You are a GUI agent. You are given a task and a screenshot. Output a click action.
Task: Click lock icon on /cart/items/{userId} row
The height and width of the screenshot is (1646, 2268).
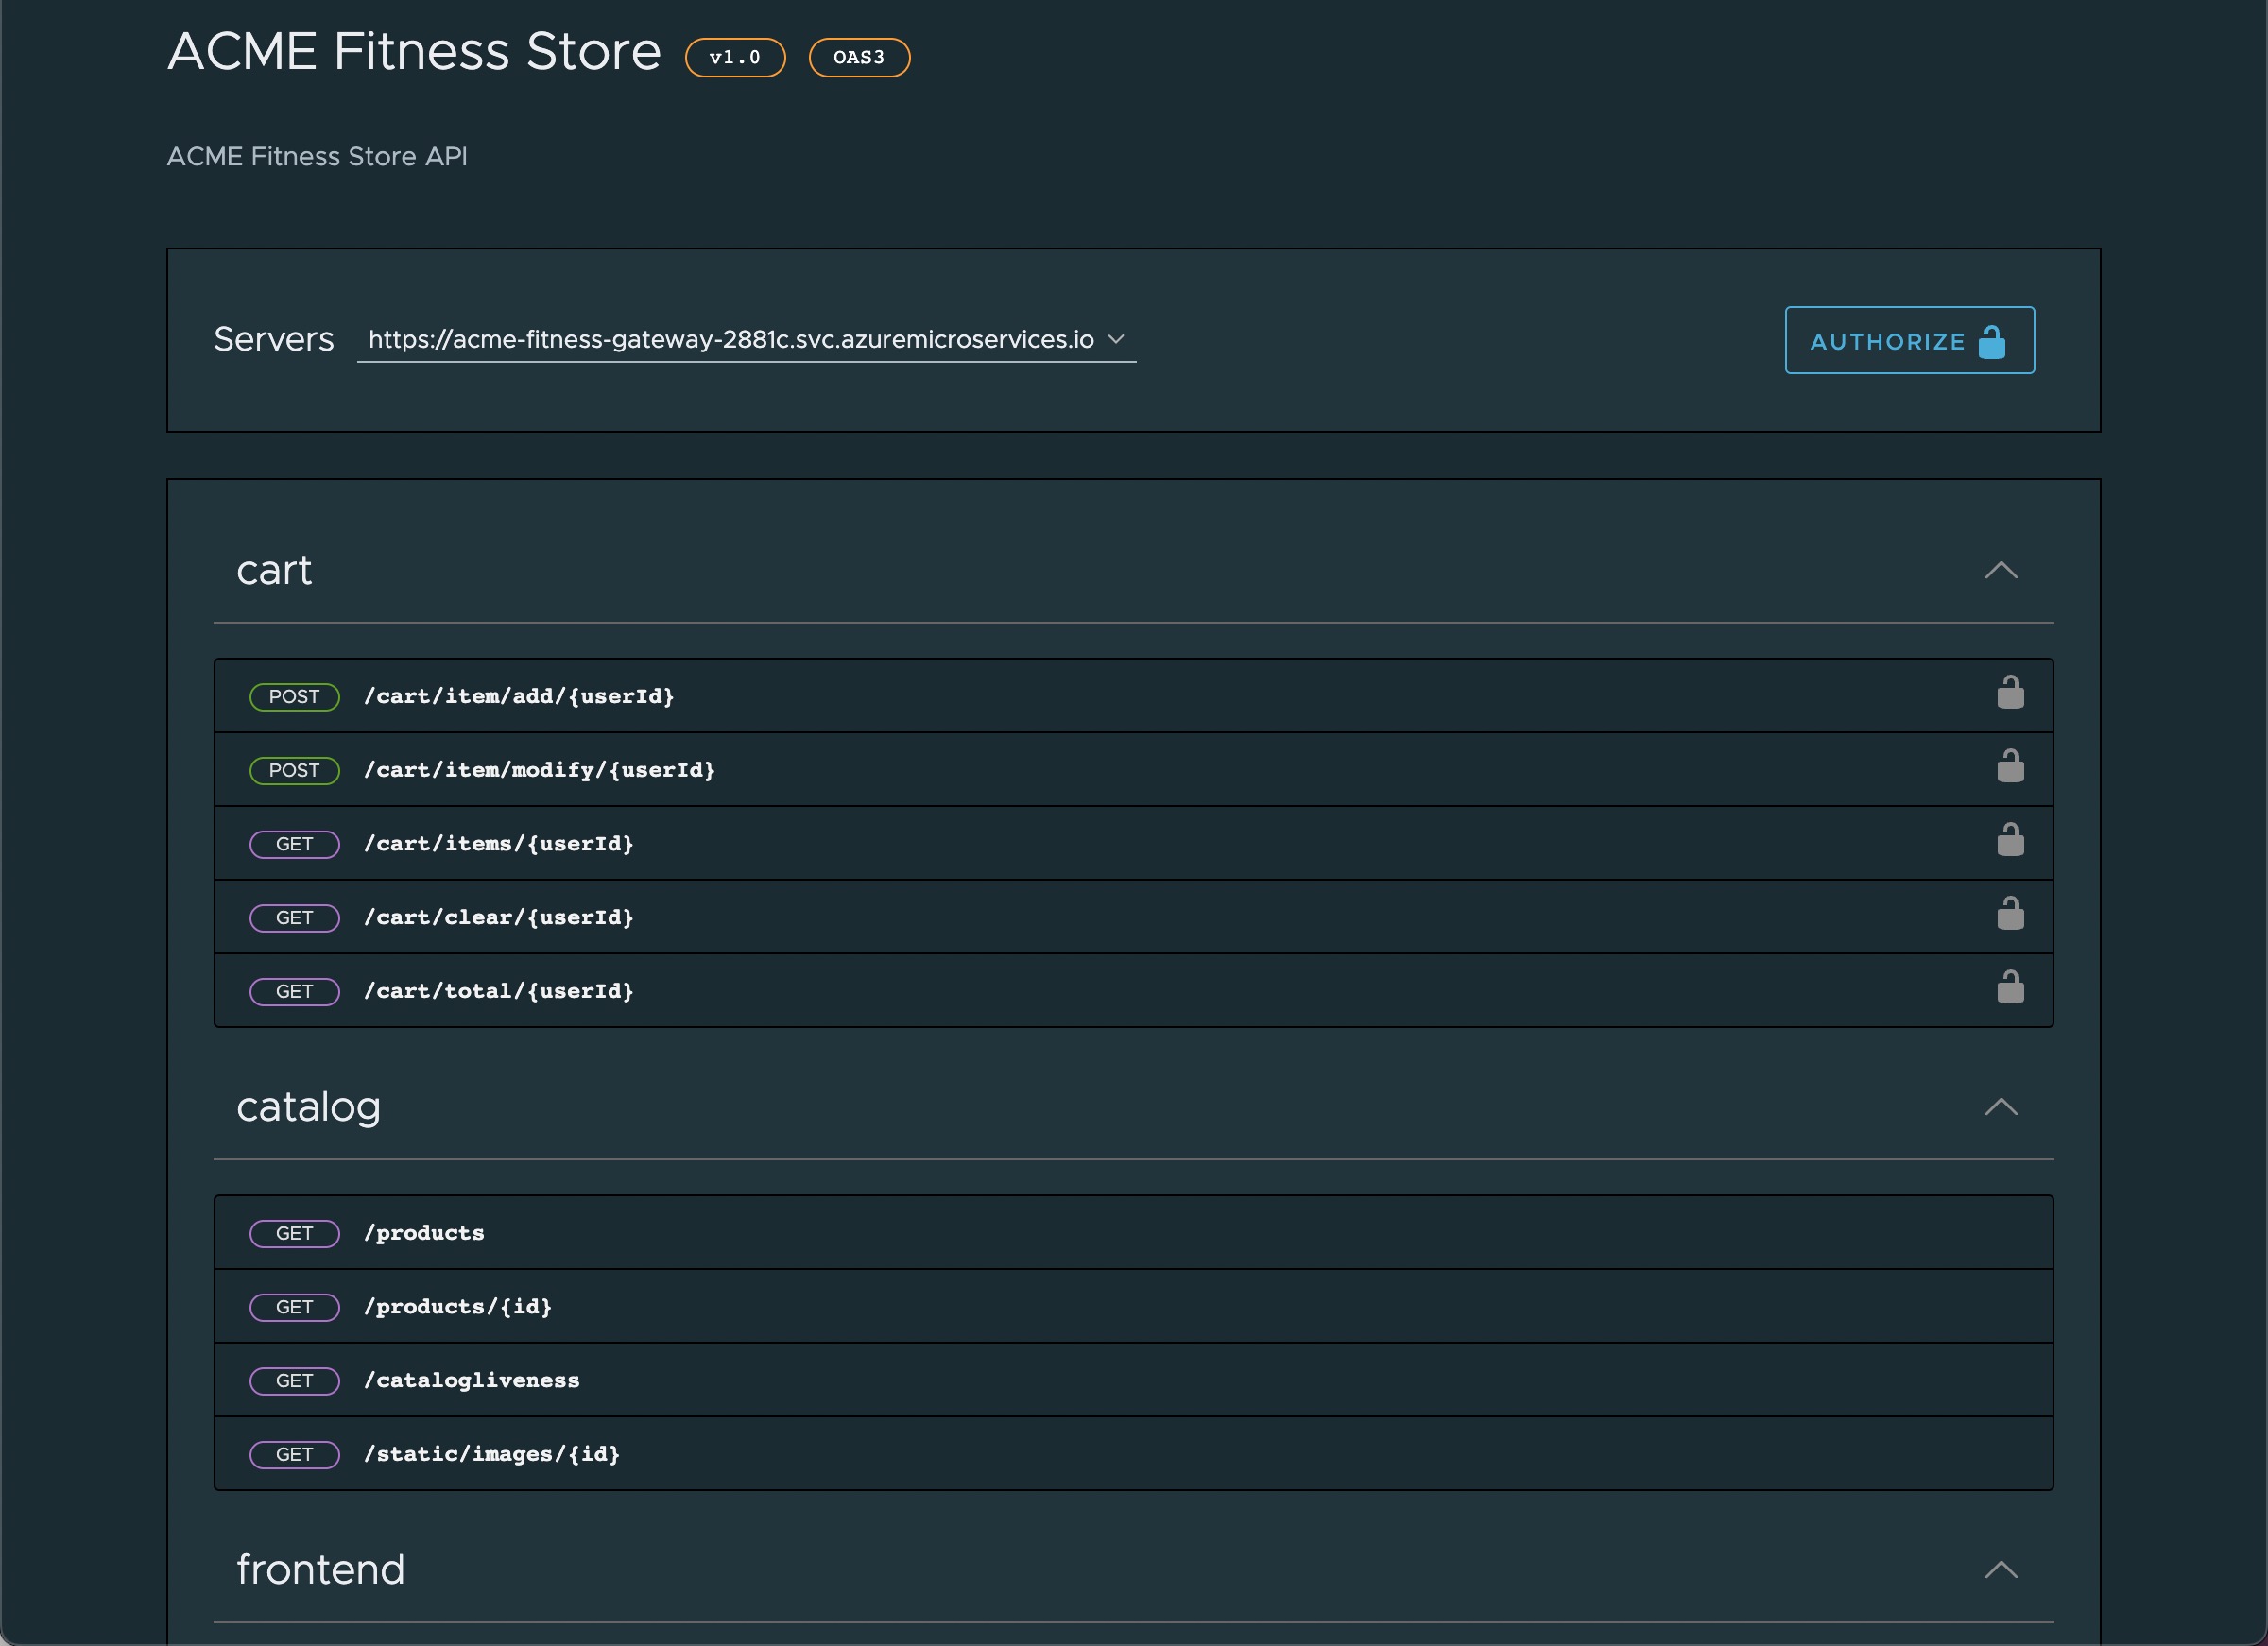[x=2010, y=840]
